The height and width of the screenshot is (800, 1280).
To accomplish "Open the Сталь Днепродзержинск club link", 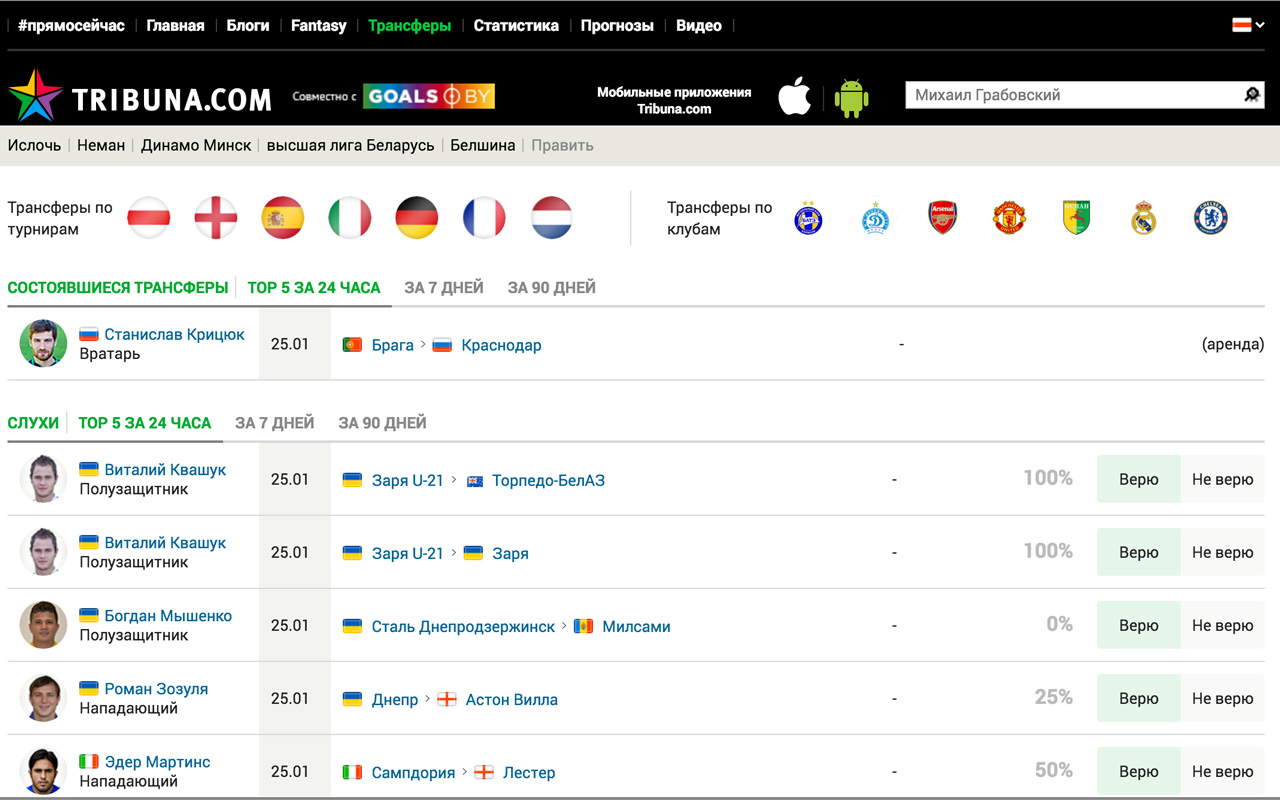I will [x=463, y=627].
